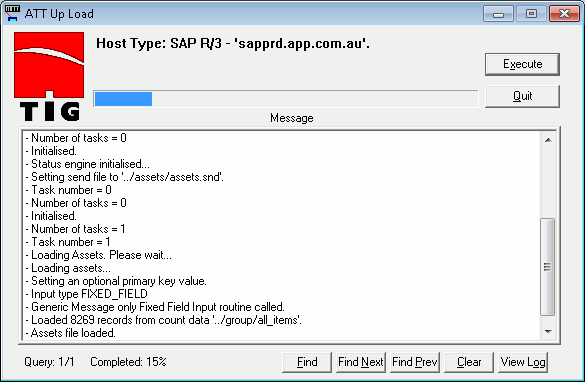Screen dimensions: 585x382
Task: Click the red TIG logo image
Action: 49,76
